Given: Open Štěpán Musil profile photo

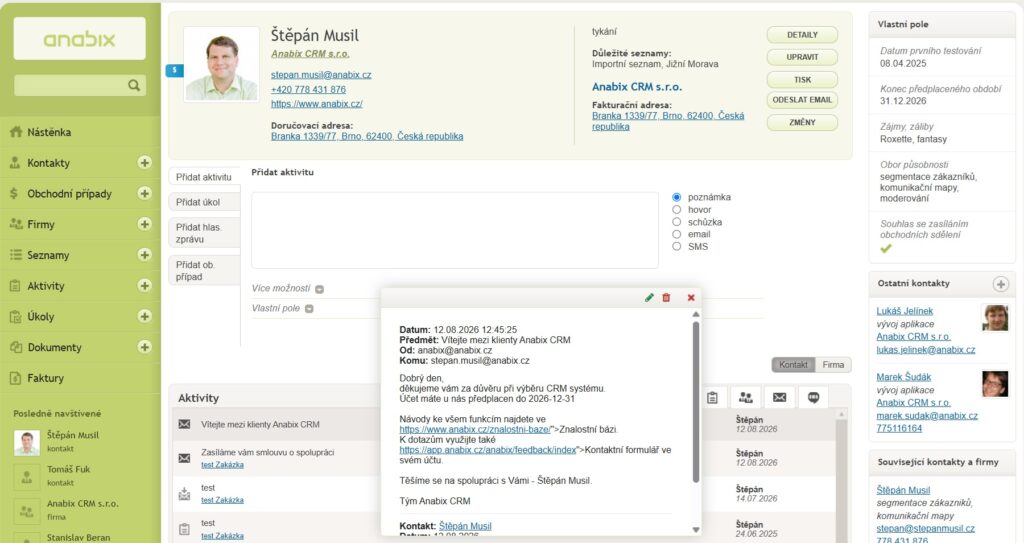Looking at the screenshot, I should pos(221,64).
